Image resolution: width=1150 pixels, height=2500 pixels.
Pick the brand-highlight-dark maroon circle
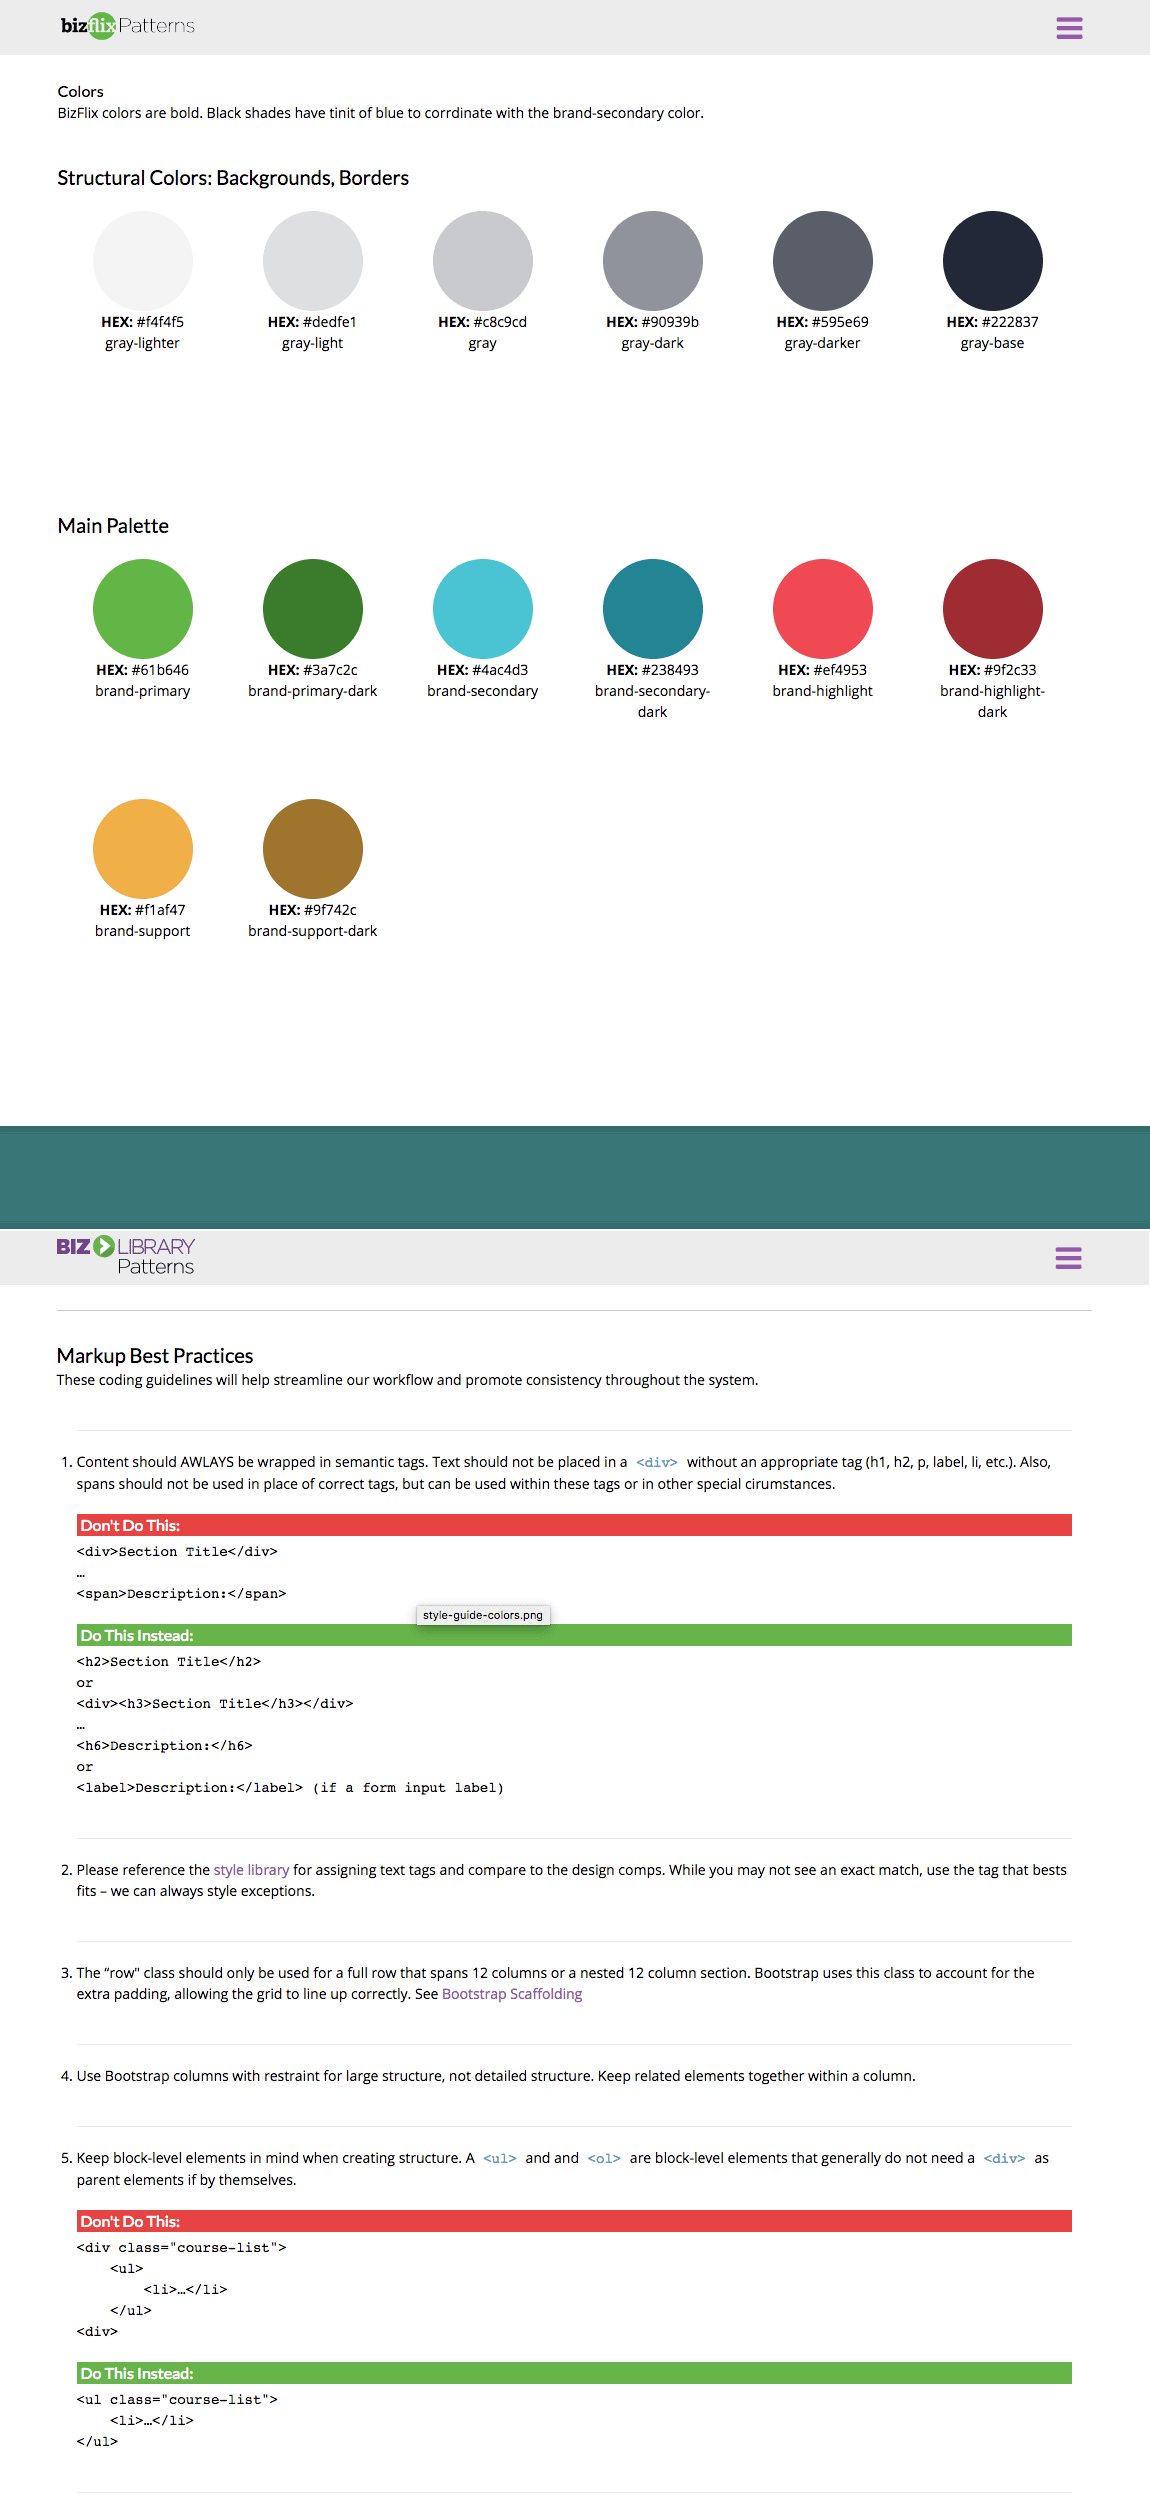993,609
